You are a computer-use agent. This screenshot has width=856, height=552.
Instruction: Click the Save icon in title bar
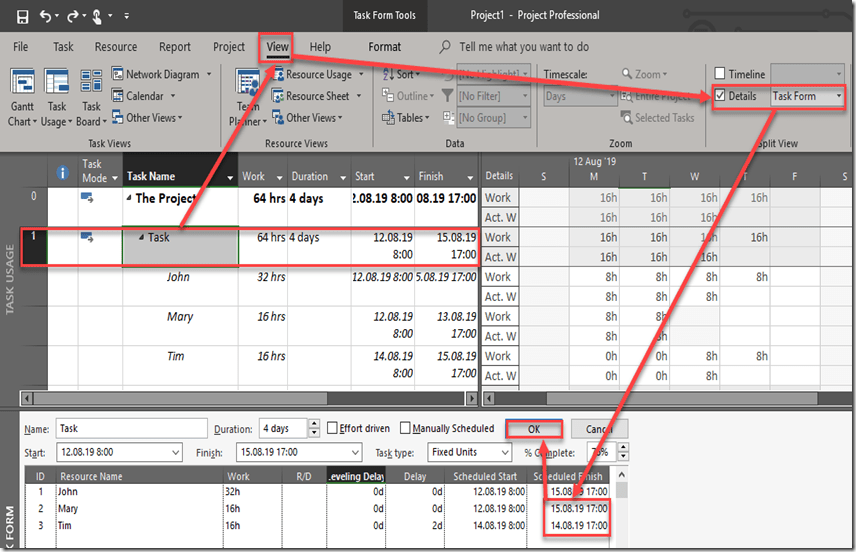22,16
